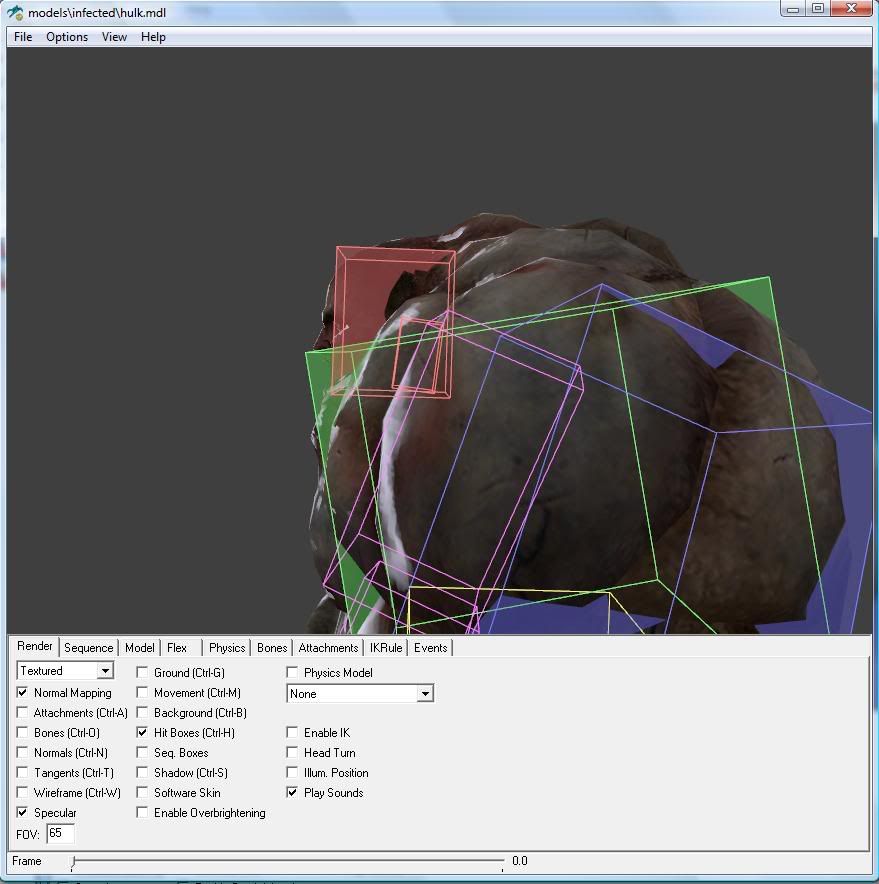Image resolution: width=879 pixels, height=884 pixels.
Task: Minimize the model viewer window
Action: (x=793, y=8)
